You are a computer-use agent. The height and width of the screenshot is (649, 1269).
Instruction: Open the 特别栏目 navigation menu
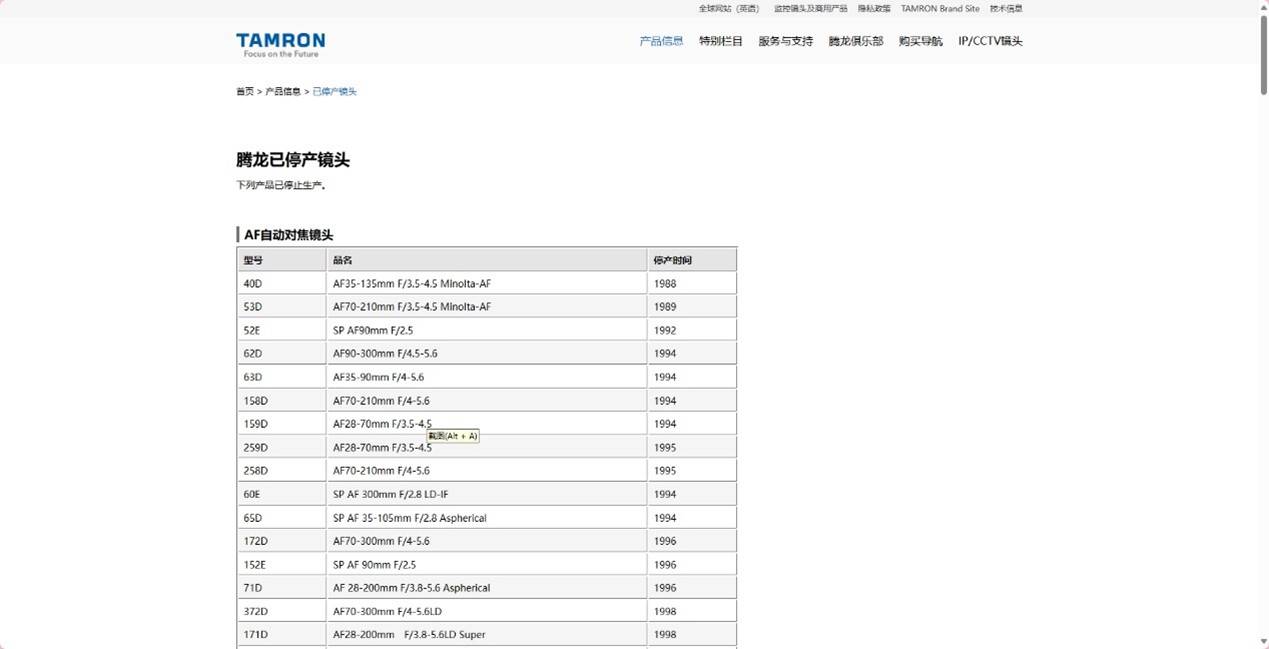coord(721,41)
